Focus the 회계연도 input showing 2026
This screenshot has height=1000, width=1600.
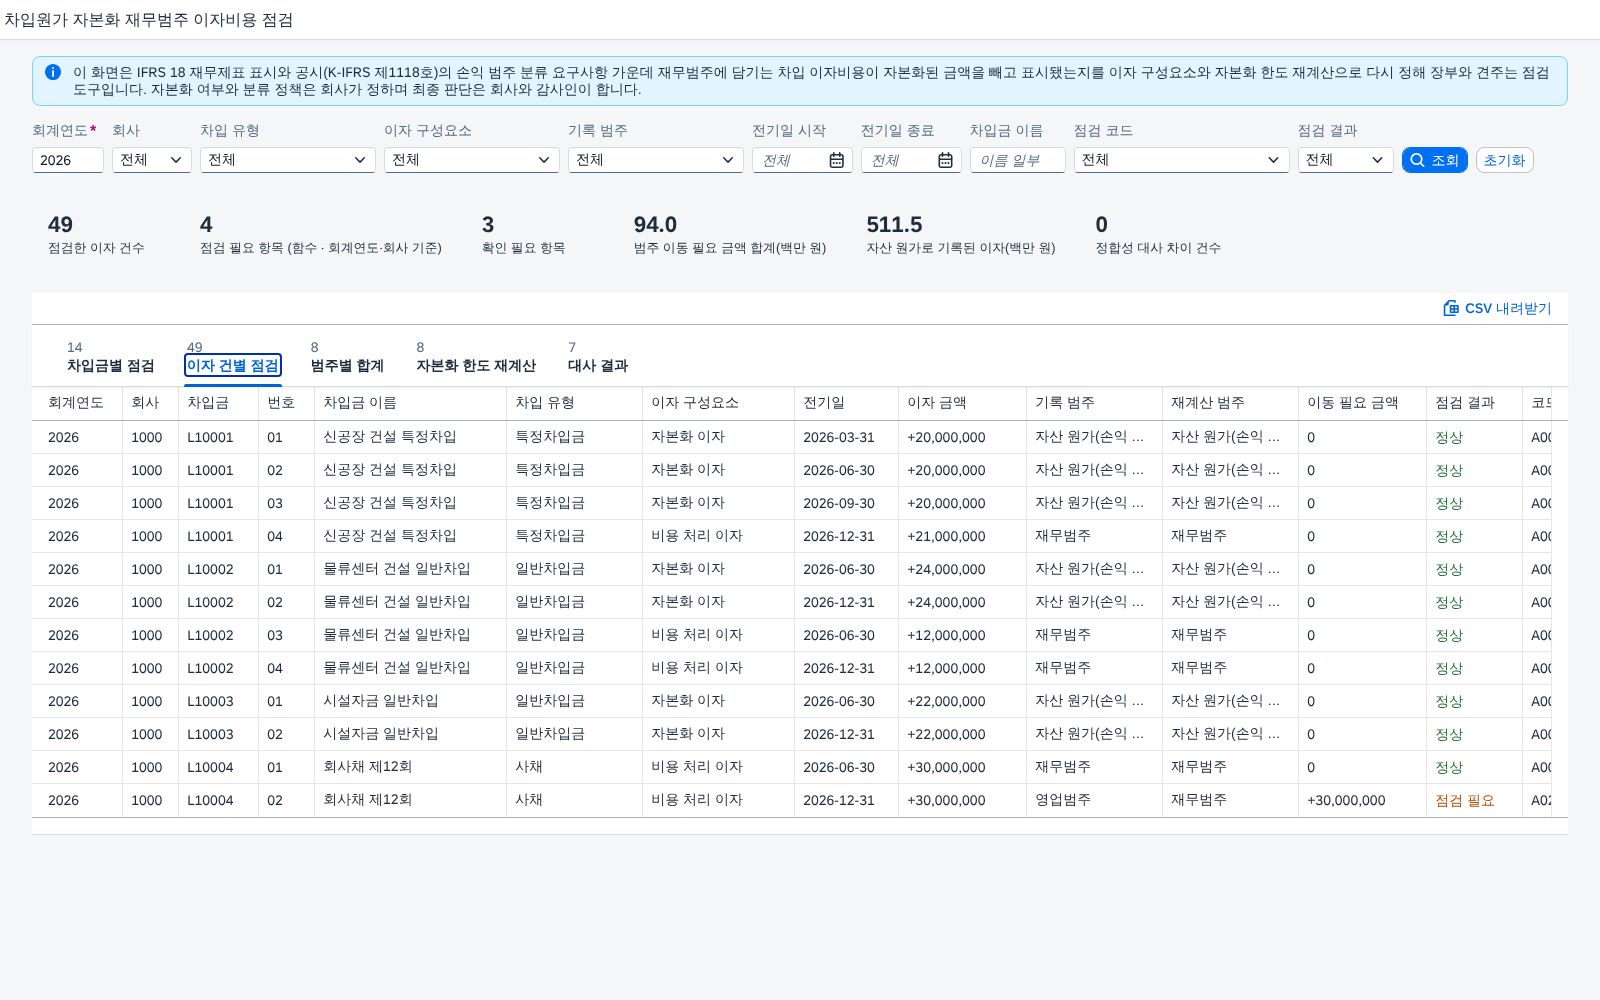point(68,160)
